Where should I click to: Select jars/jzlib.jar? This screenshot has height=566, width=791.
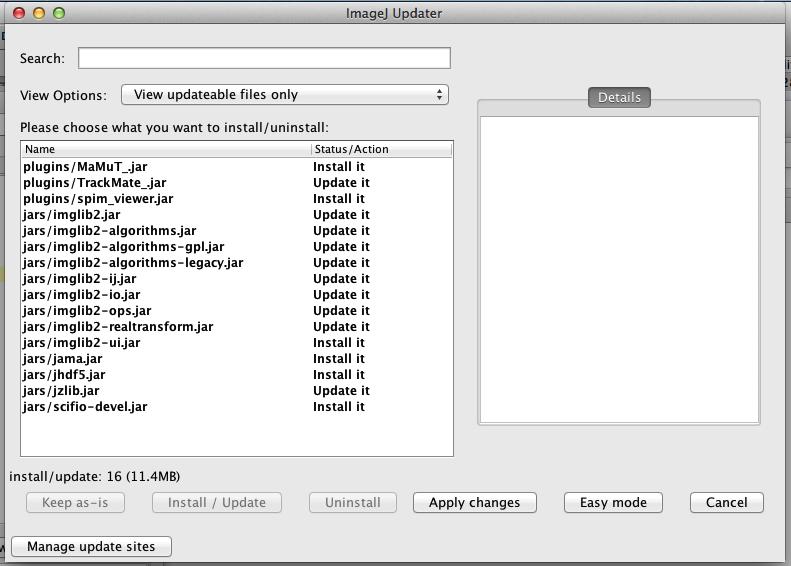click(x=237, y=391)
